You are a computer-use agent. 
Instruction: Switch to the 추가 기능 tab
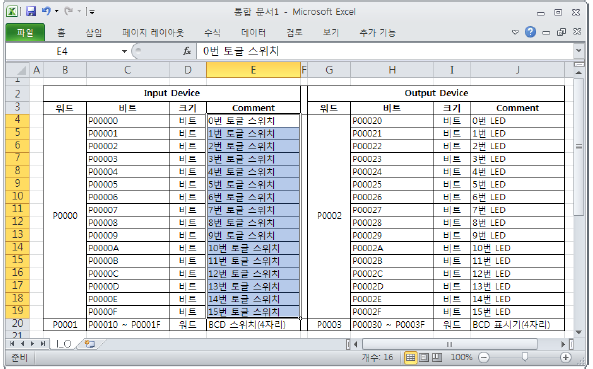point(377,33)
